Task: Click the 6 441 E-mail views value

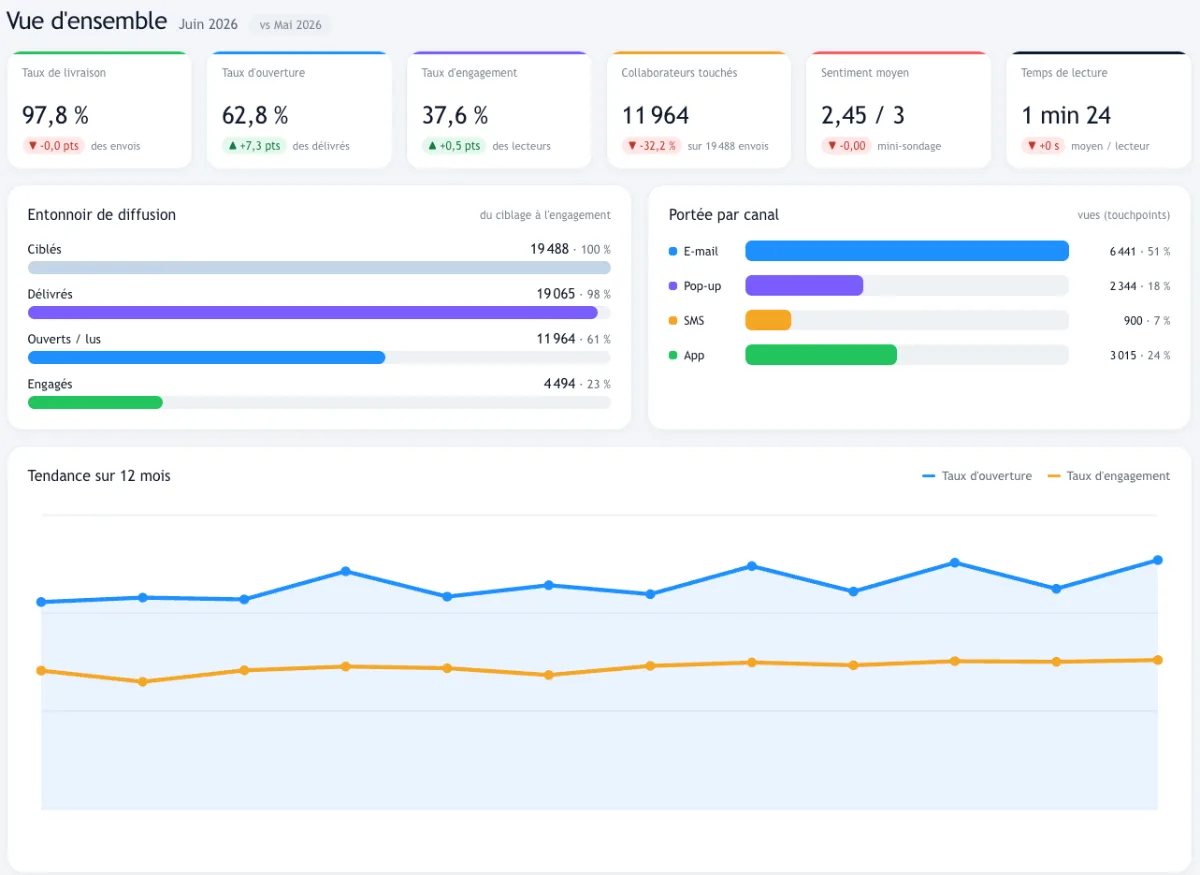Action: click(x=1123, y=251)
